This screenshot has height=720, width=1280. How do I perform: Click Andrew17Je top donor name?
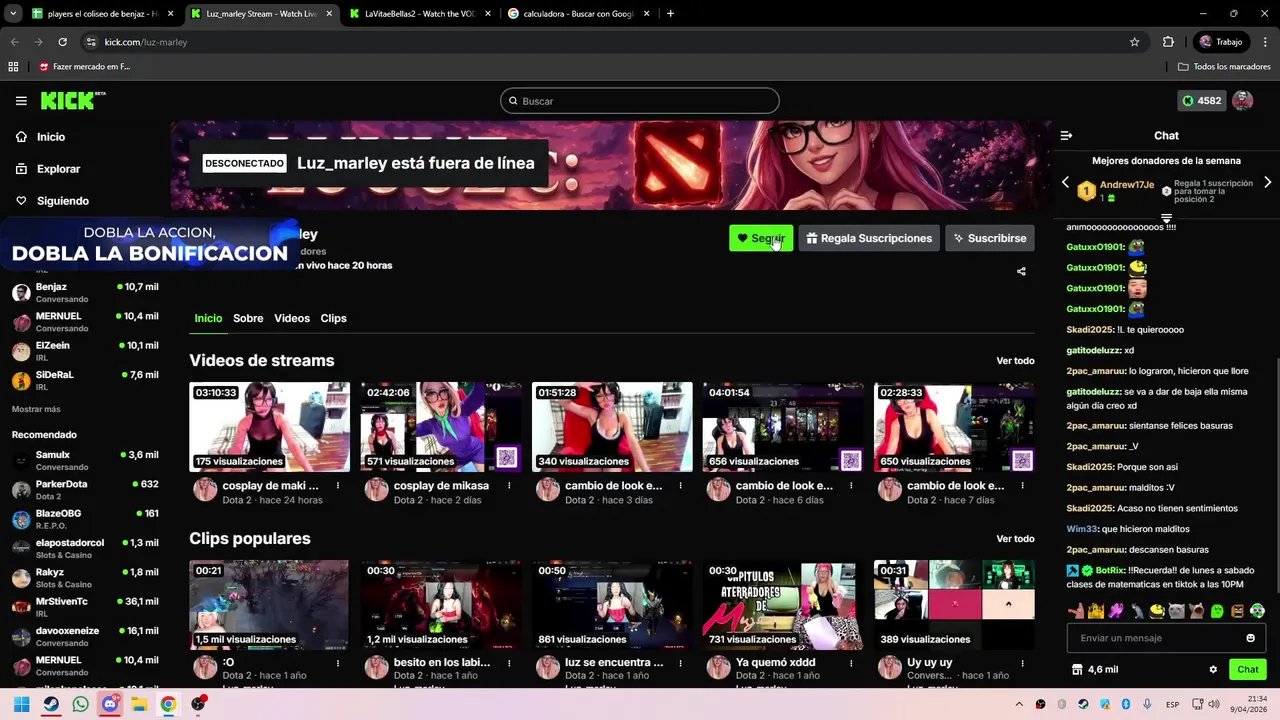tap(1127, 185)
